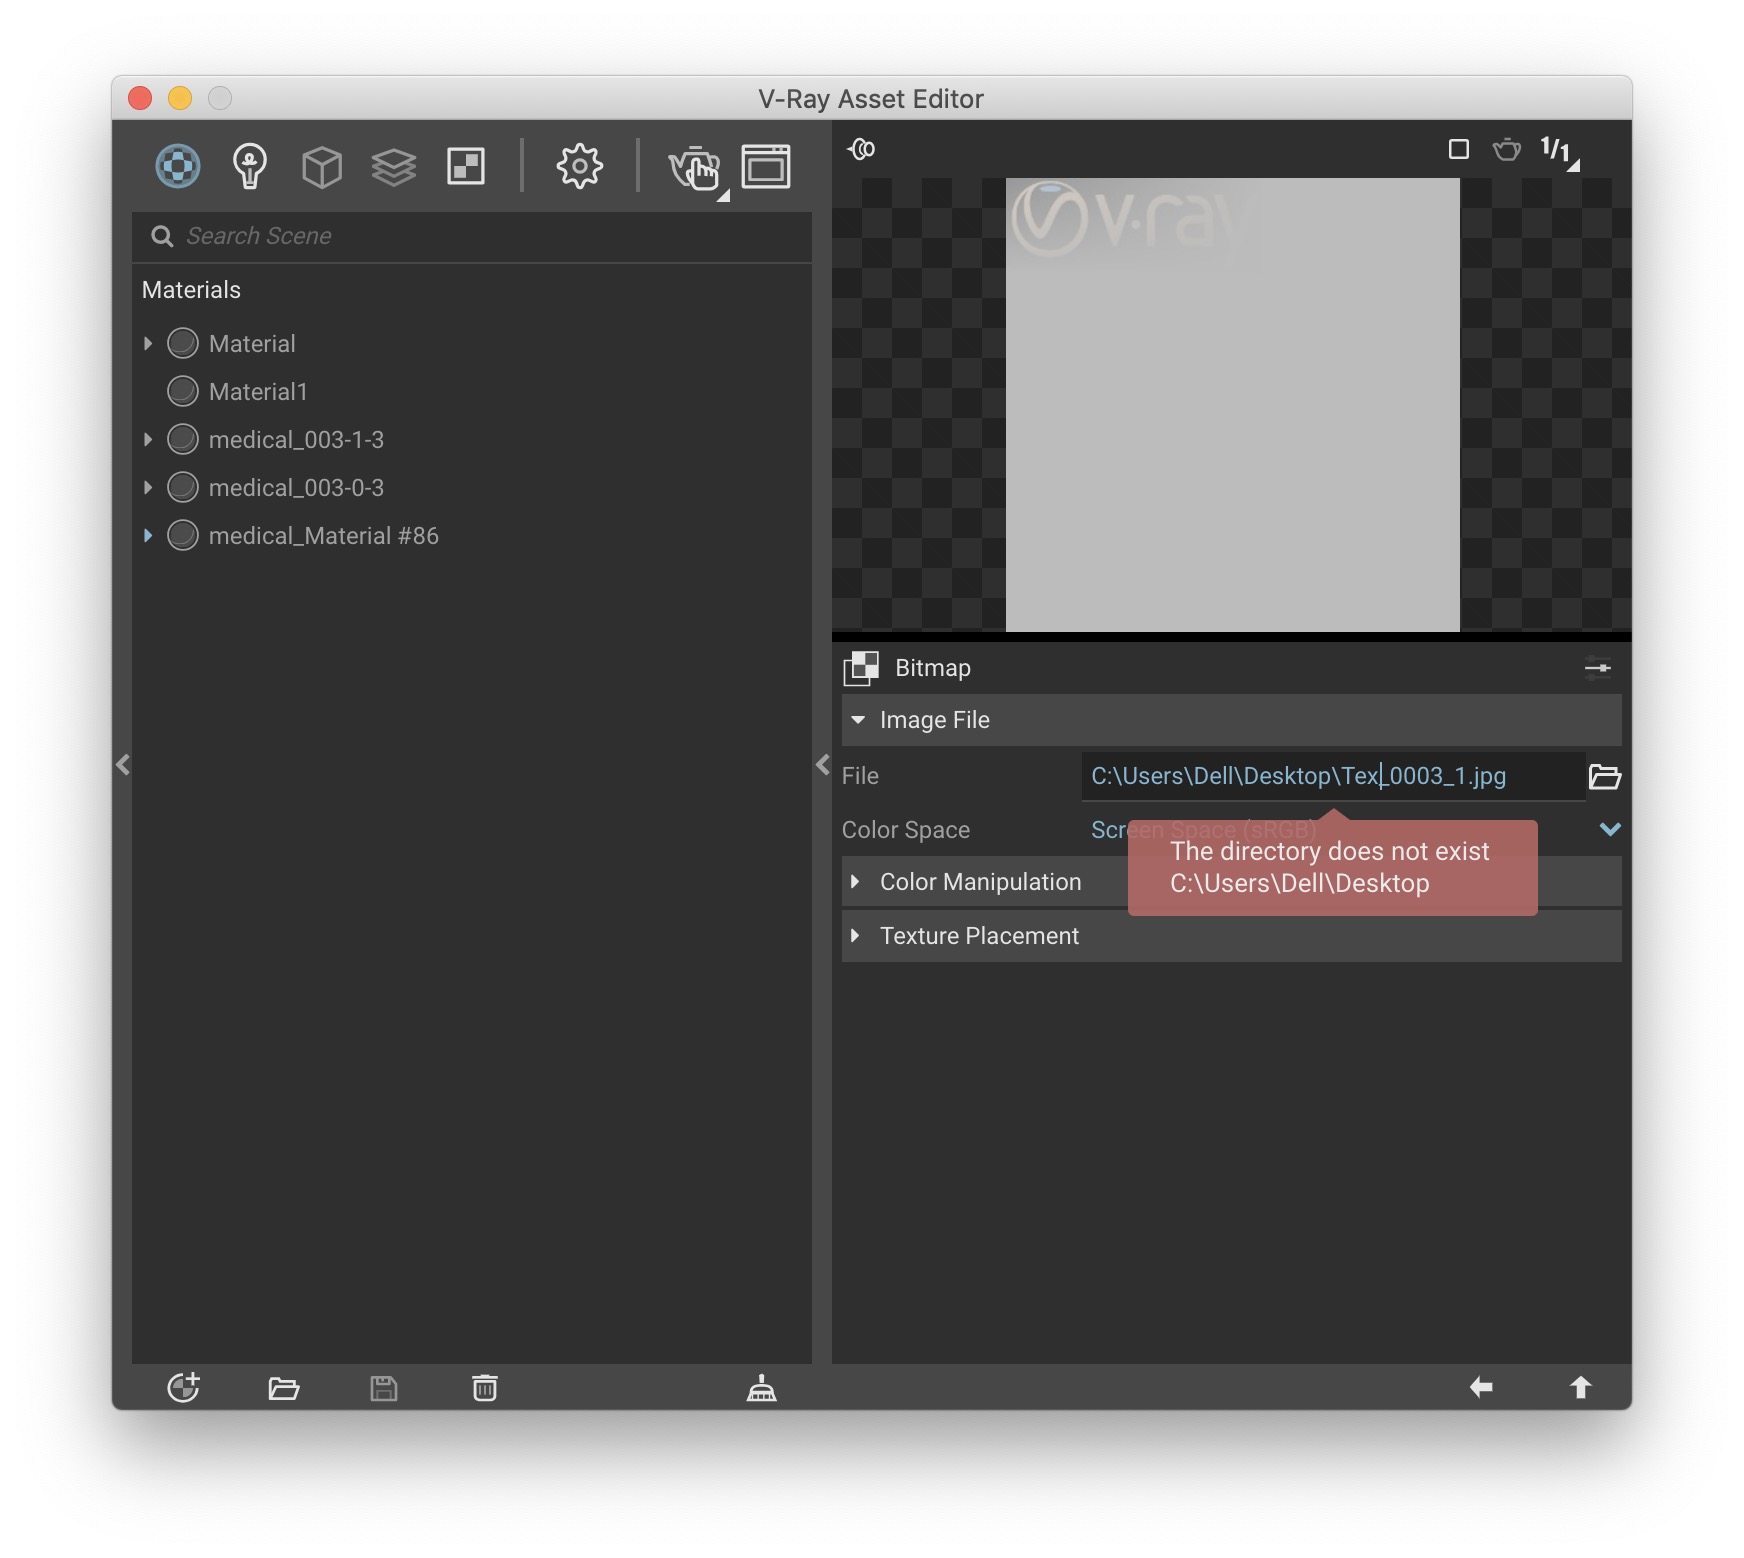Image resolution: width=1744 pixels, height=1558 pixels.
Task: Save the asset to file
Action: (384, 1388)
